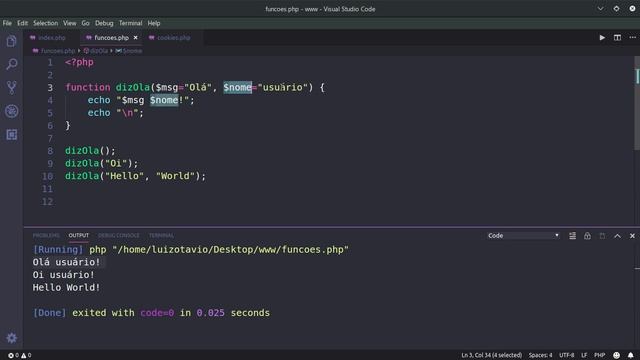Run the code with the play icon
Image resolution: width=640 pixels, height=360 pixels.
coord(602,38)
